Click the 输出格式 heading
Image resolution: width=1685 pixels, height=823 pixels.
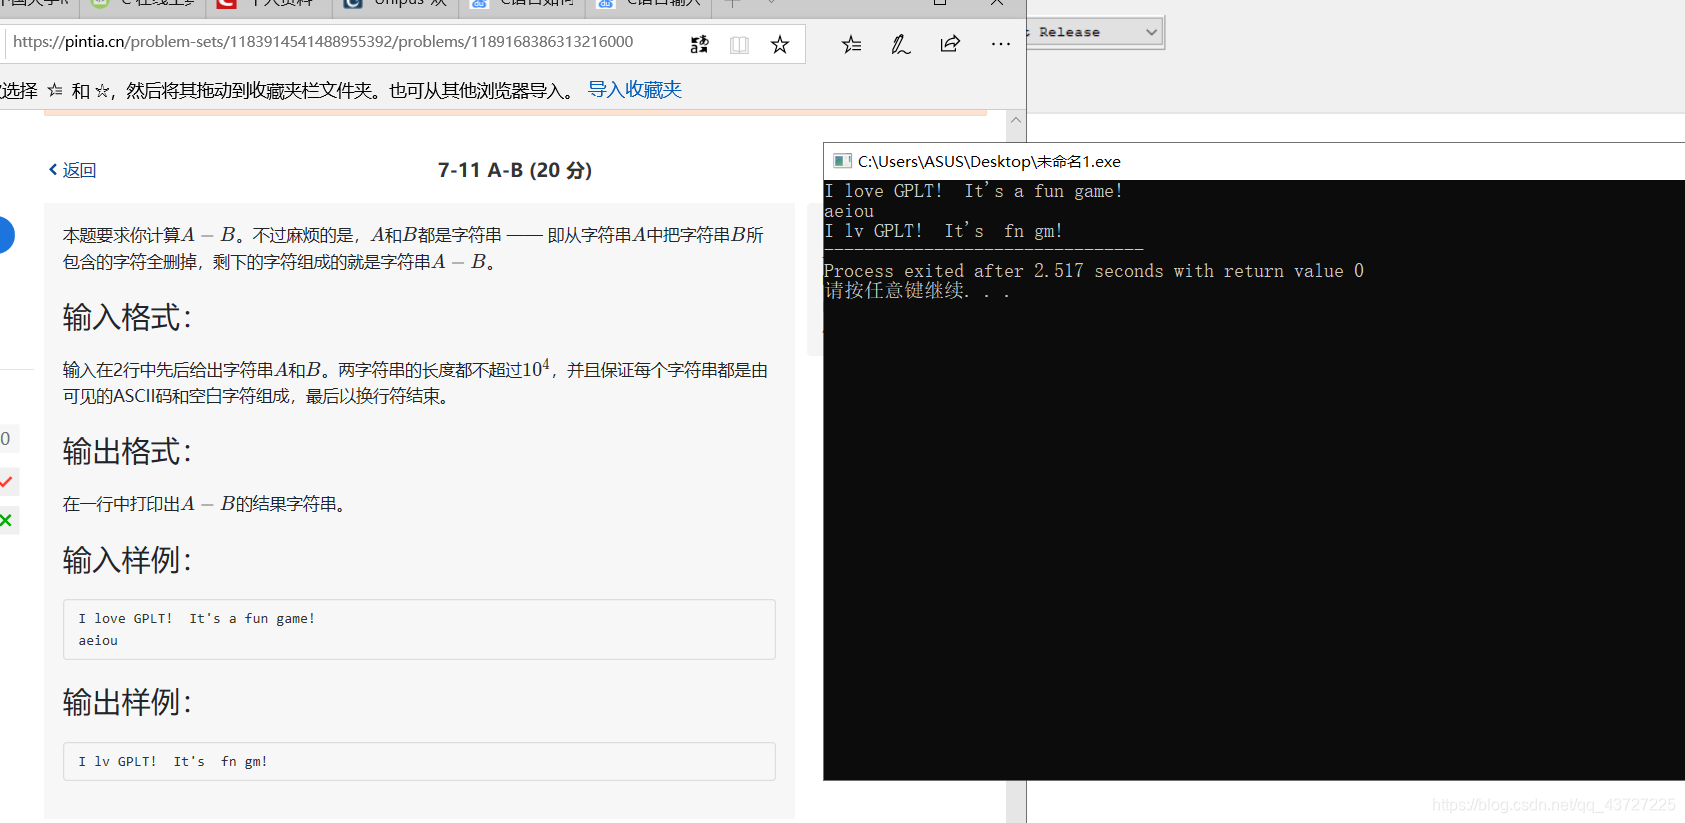click(127, 451)
